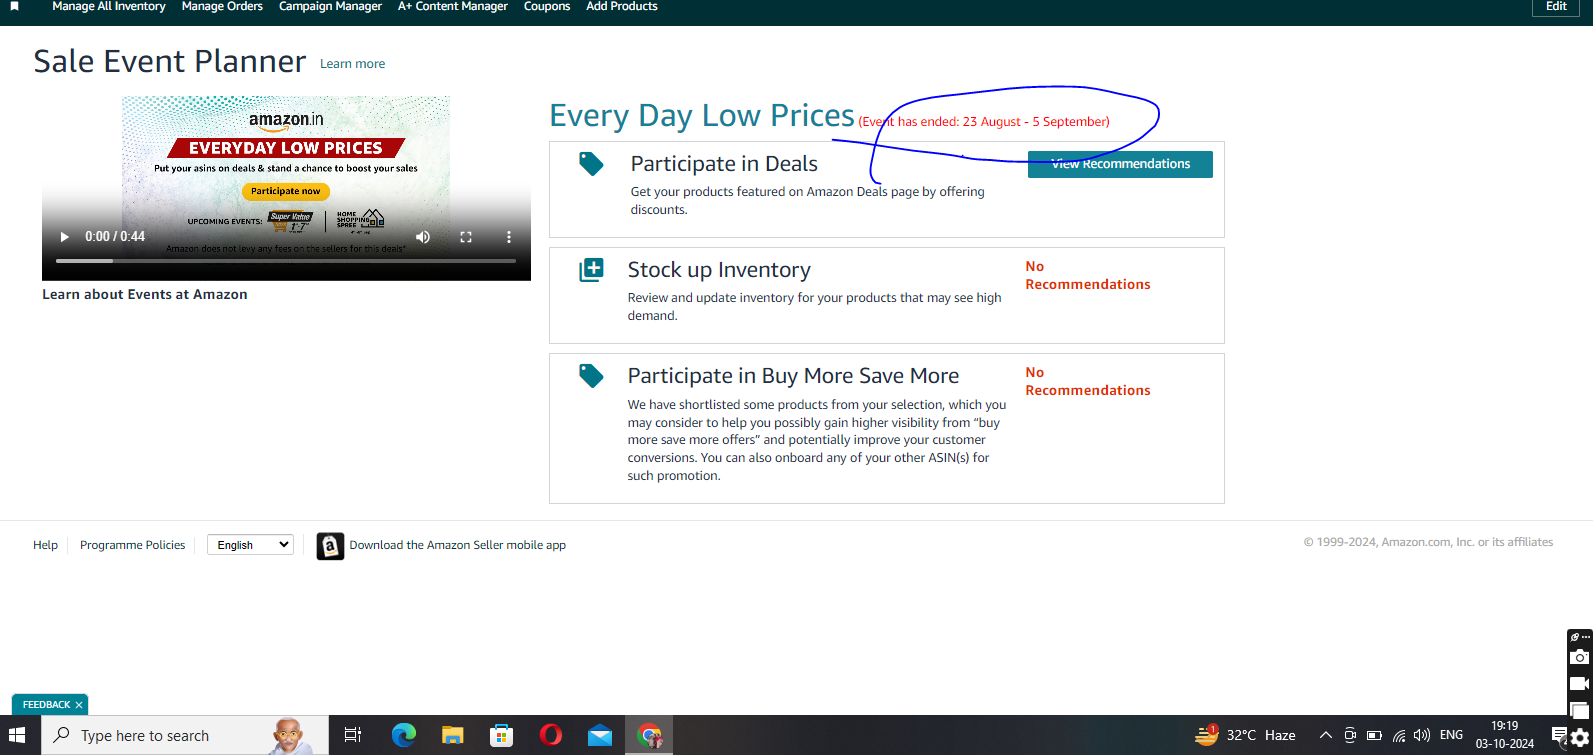1593x755 pixels.
Task: Open volume control in system tray
Action: point(1422,735)
